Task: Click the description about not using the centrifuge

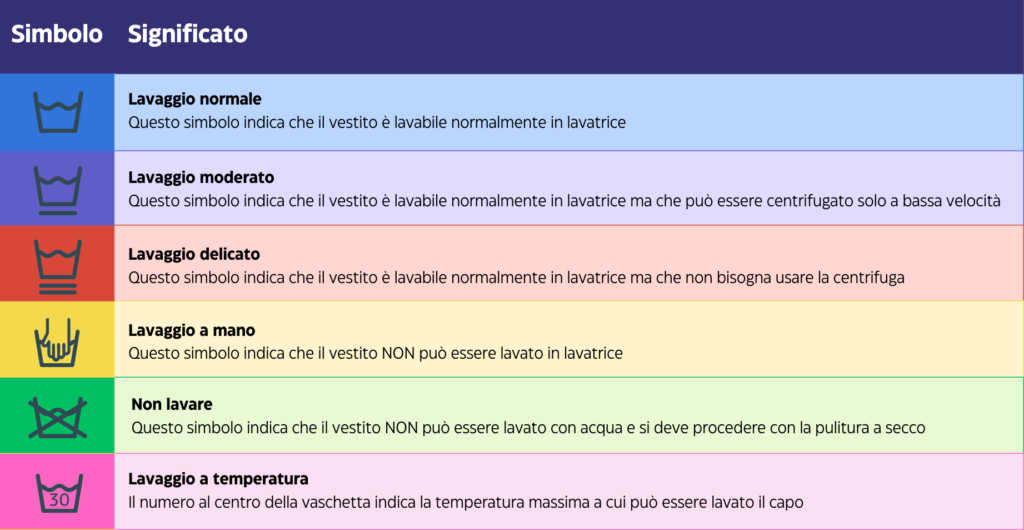Action: click(x=516, y=277)
